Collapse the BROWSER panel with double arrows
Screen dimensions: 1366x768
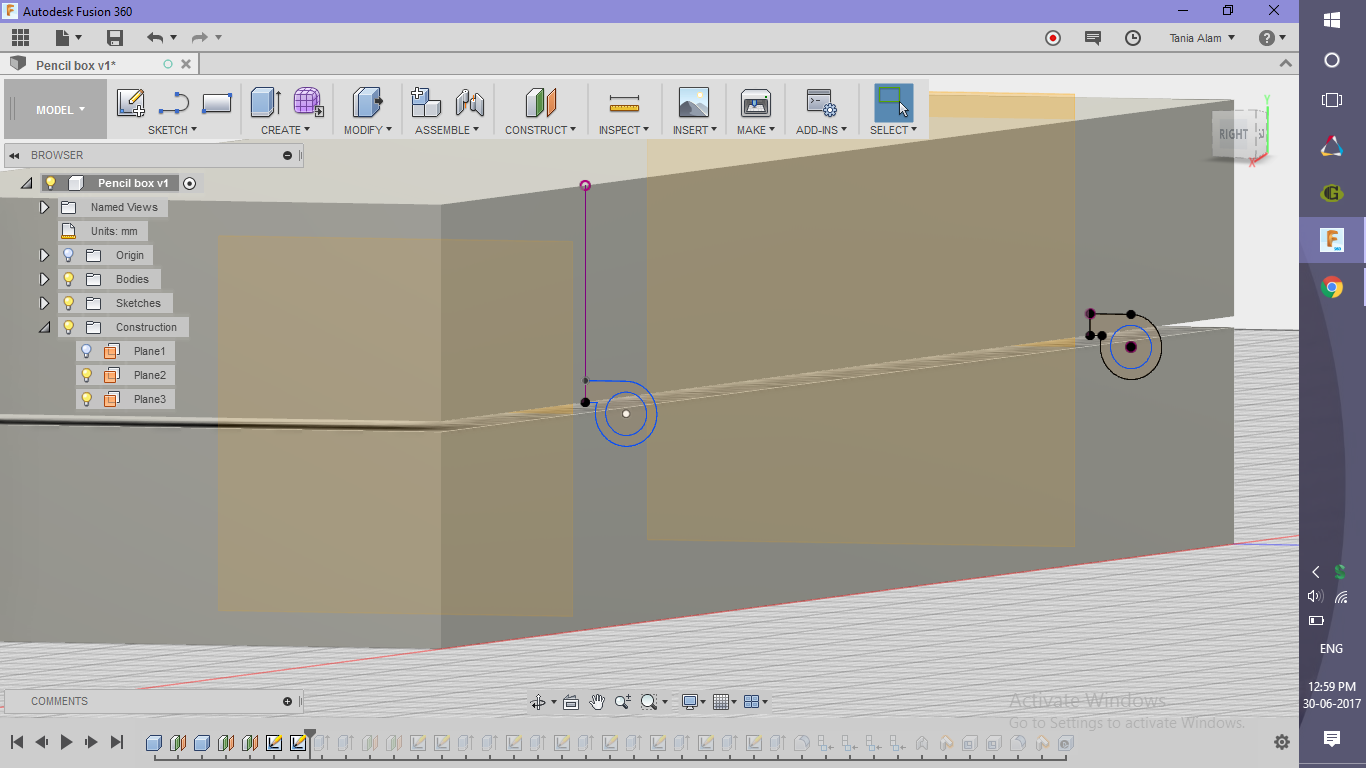14,155
